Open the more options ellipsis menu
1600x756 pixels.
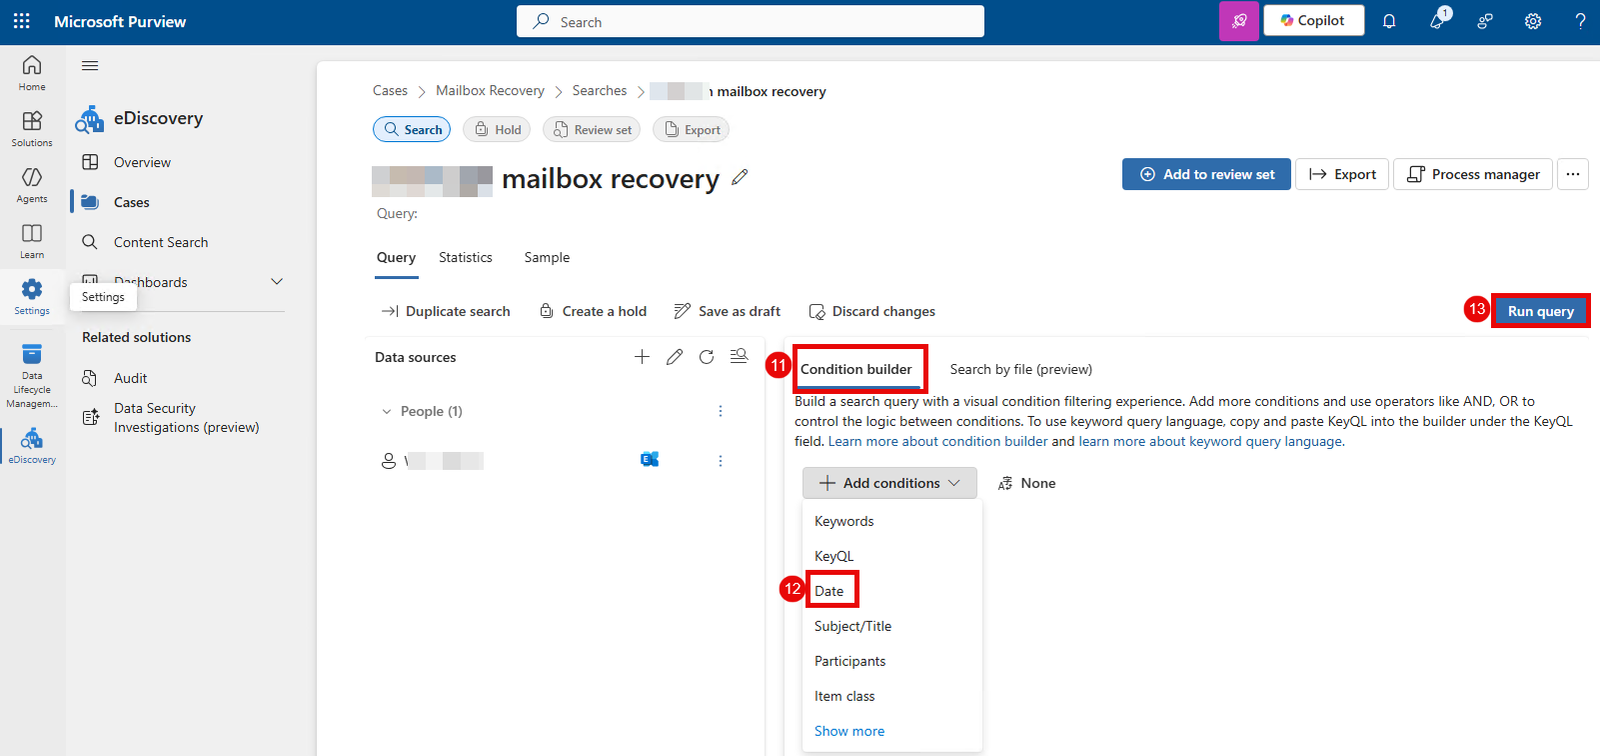1573,174
